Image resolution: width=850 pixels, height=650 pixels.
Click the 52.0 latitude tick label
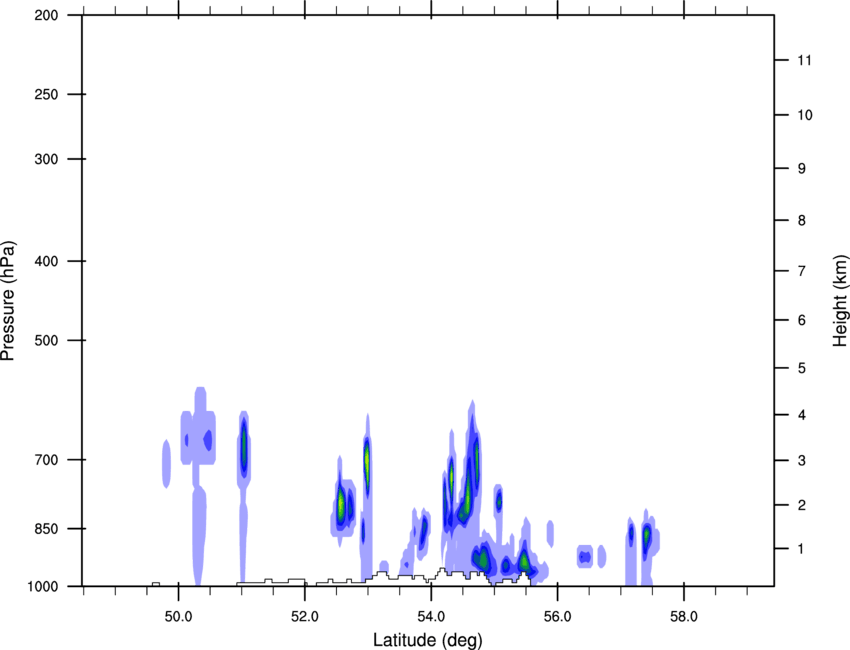[x=305, y=617]
